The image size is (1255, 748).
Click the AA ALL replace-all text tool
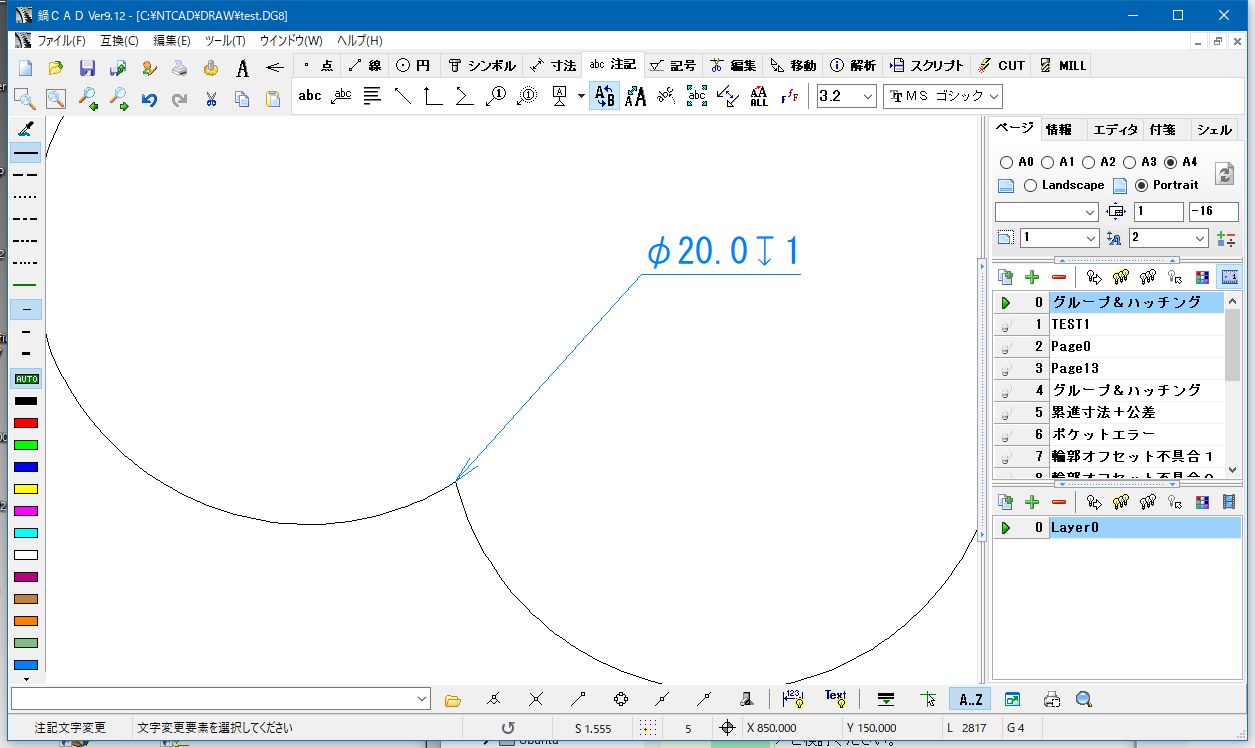click(759, 96)
